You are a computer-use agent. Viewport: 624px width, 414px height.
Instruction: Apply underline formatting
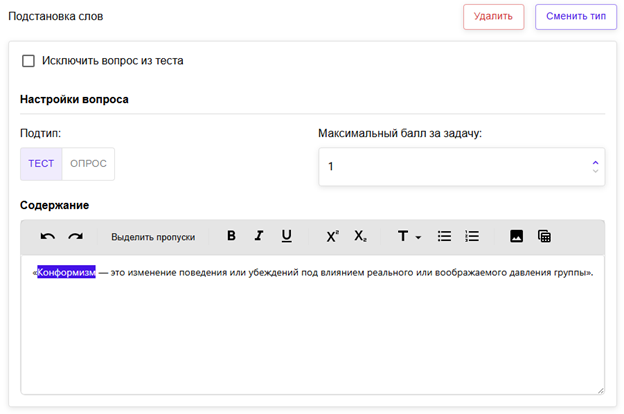click(x=287, y=236)
